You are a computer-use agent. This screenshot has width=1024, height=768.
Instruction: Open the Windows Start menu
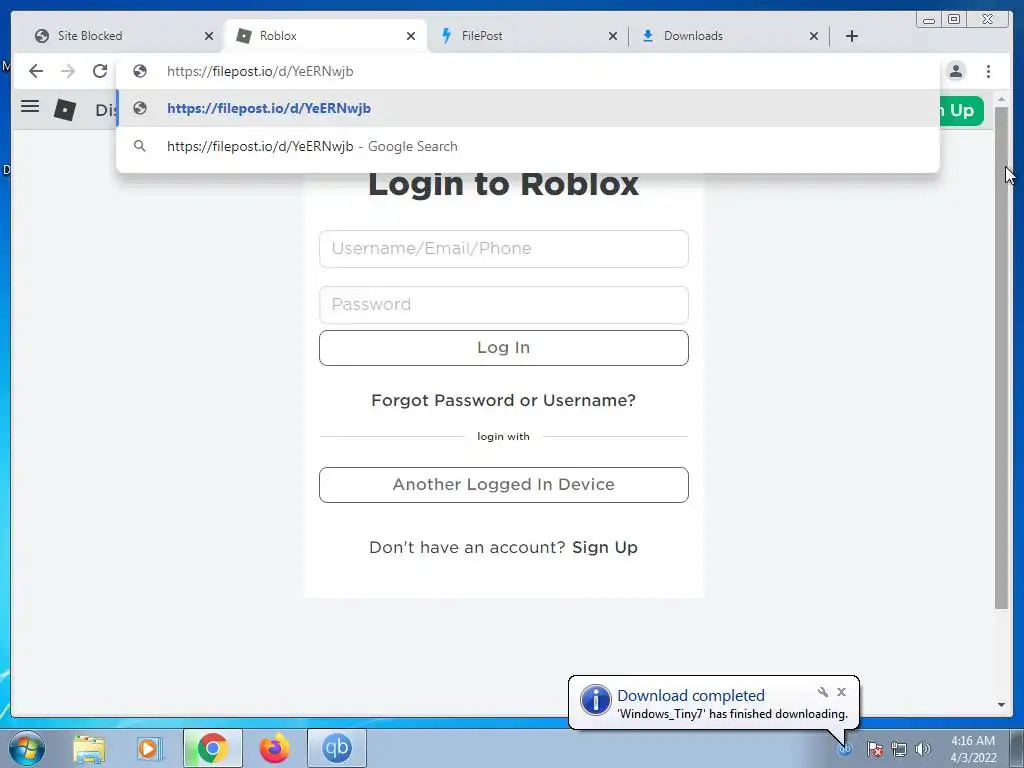27,748
